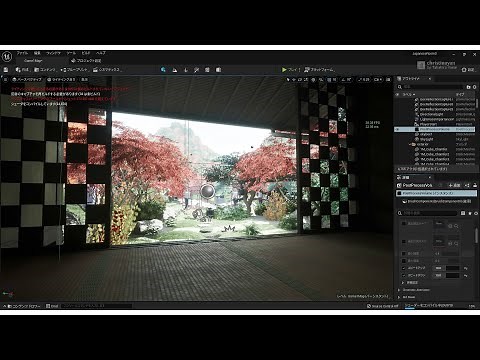Switch to Mesh Paint mode icon

coord(197,70)
